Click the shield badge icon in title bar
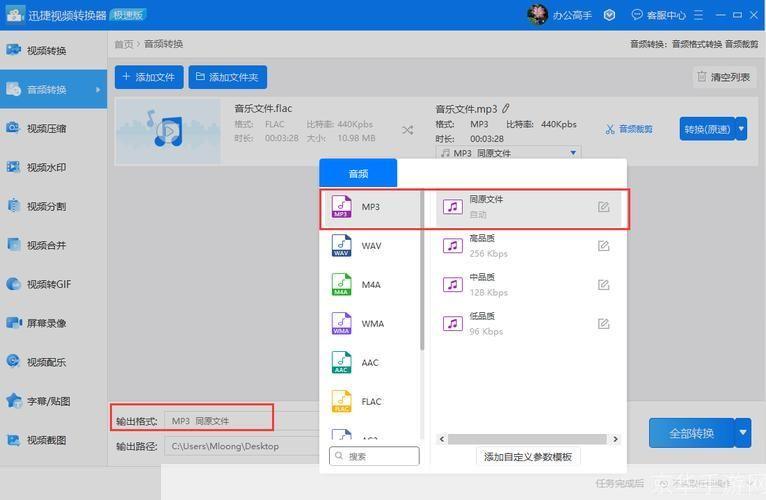 click(x=609, y=15)
